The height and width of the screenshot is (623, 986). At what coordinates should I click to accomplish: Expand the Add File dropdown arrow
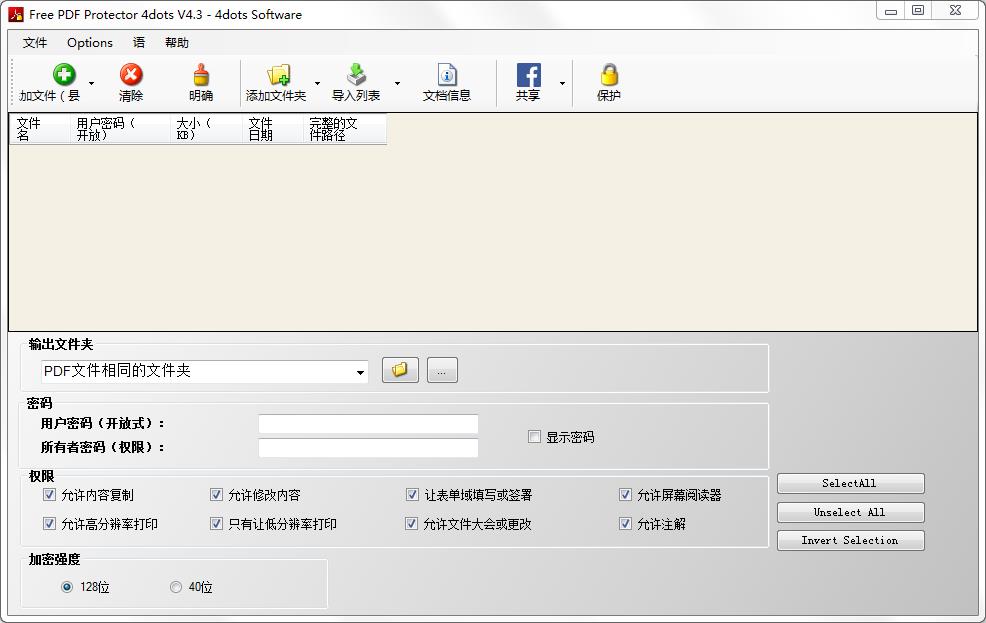click(92, 83)
